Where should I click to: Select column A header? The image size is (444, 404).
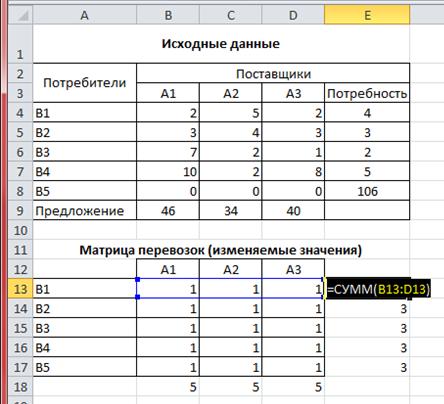[x=85, y=15]
